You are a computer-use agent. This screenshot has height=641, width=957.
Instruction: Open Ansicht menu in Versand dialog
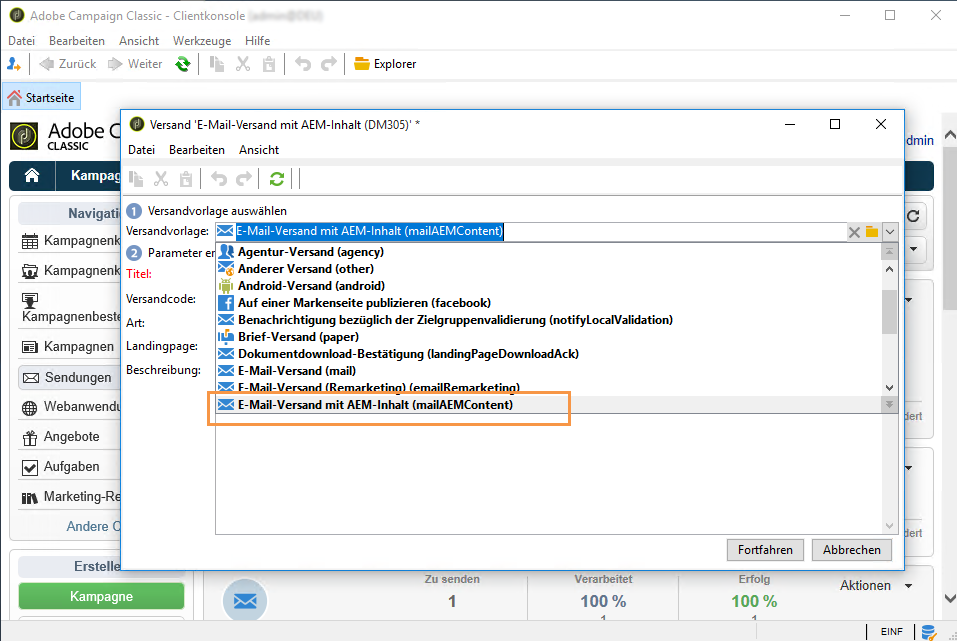(259, 150)
